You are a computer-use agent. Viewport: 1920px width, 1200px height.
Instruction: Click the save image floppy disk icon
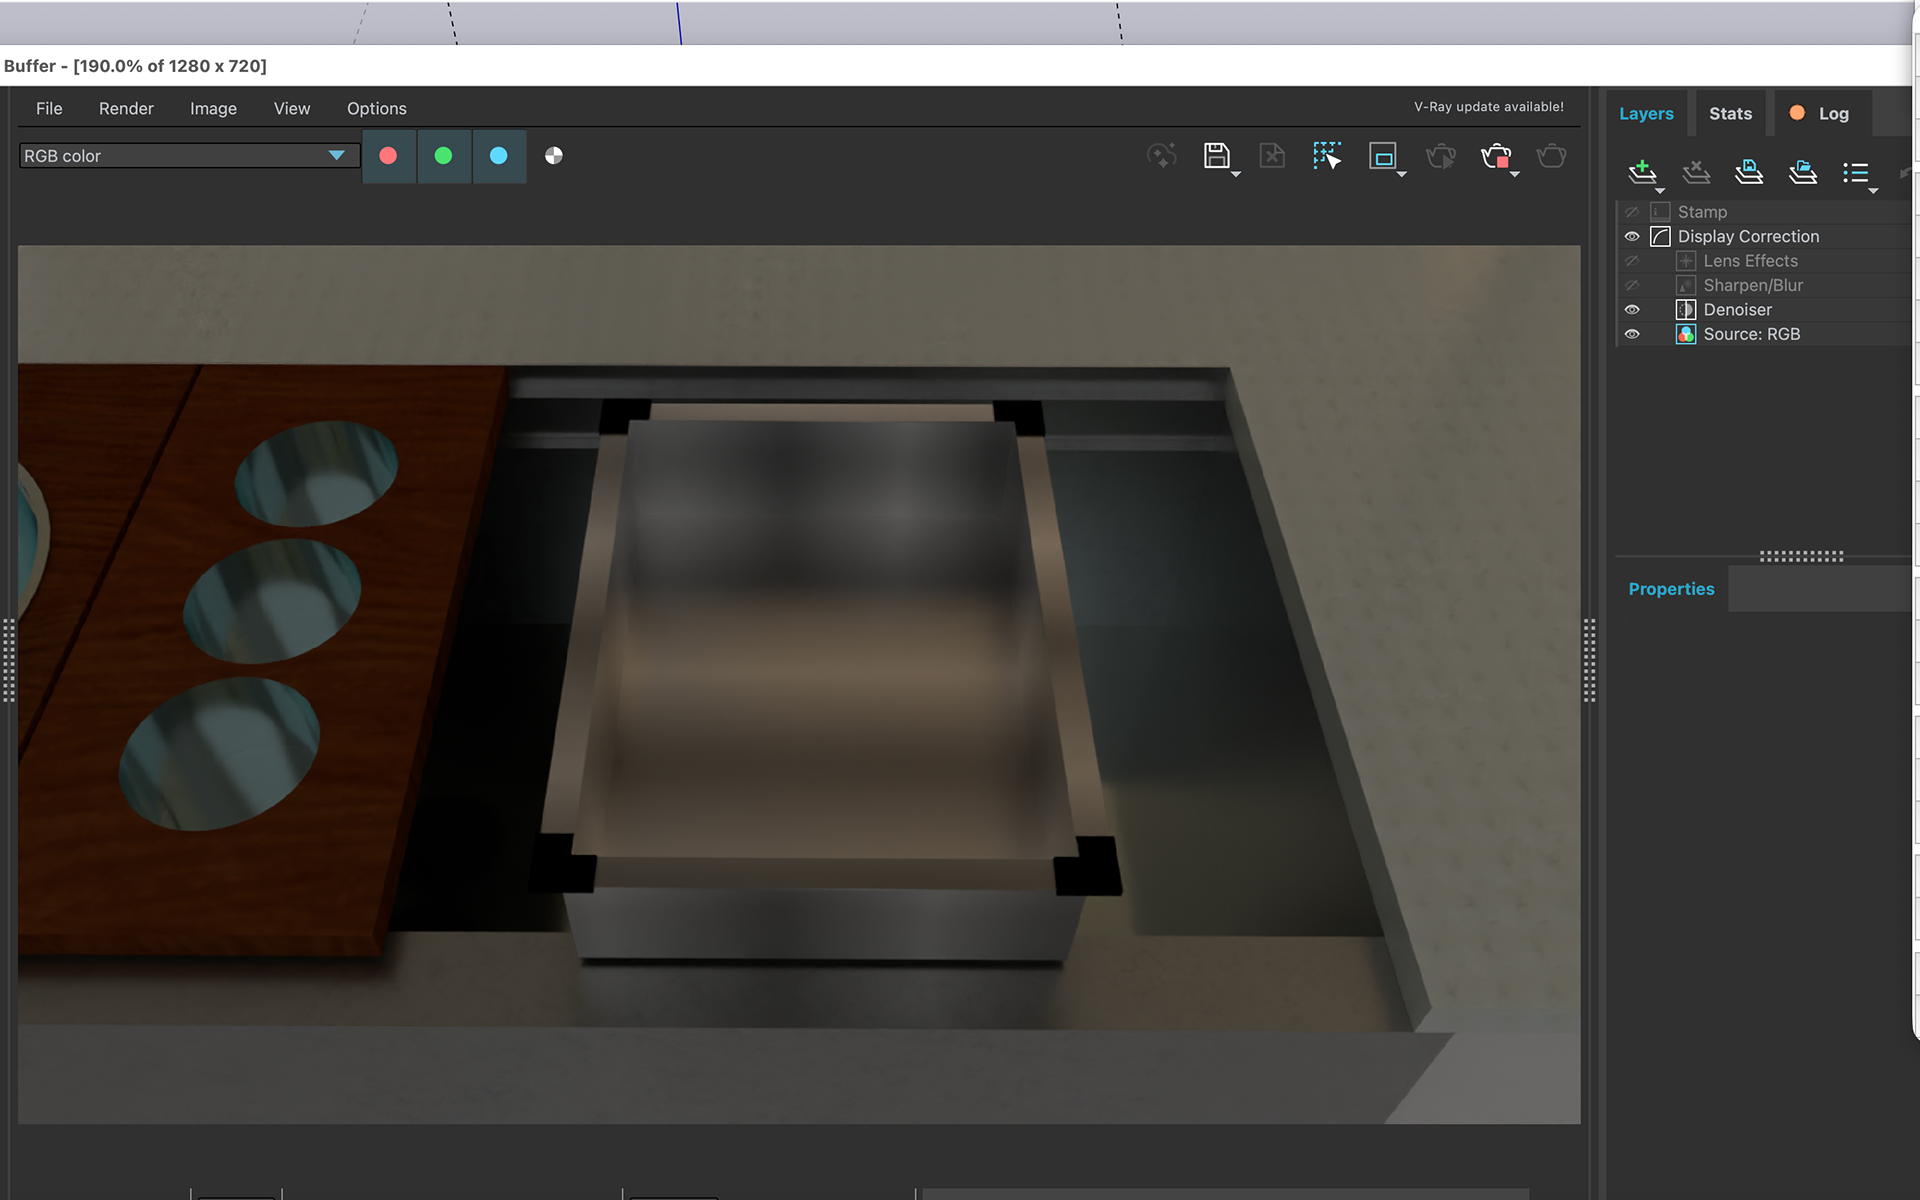[x=1216, y=155]
